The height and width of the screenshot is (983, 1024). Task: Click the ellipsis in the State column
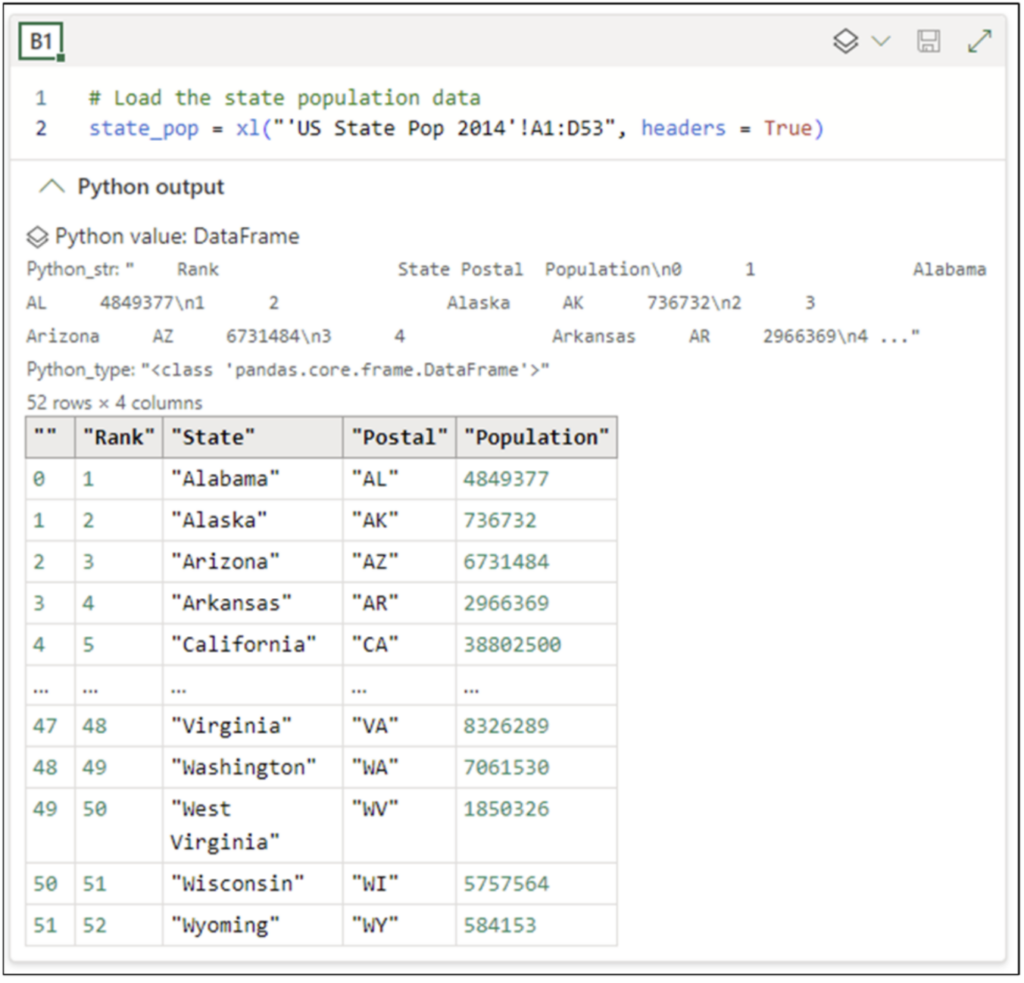pyautogui.click(x=179, y=687)
